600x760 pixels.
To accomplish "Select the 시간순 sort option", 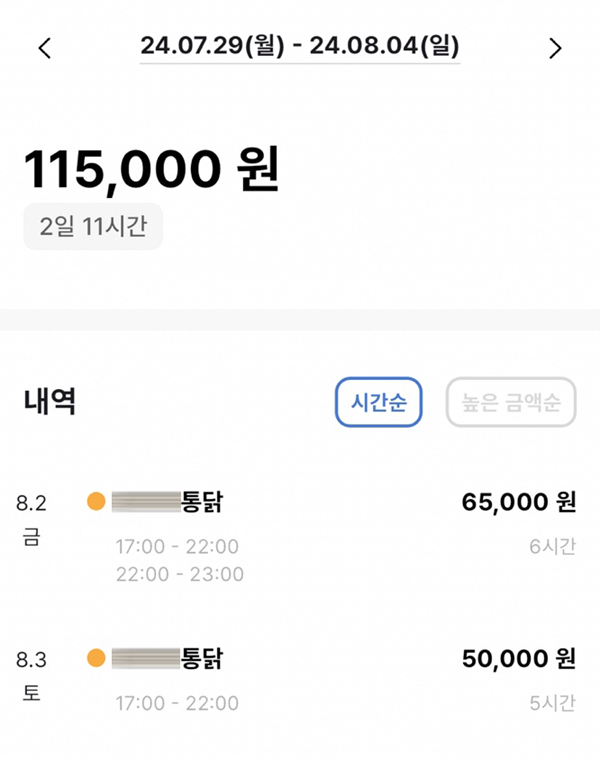I will [379, 402].
